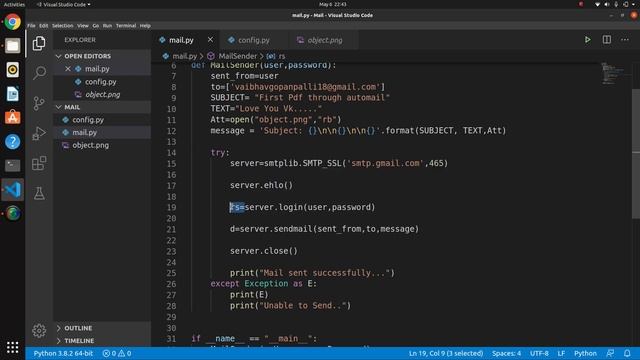The height and width of the screenshot is (360, 640).
Task: Open the Testing flask view
Action: tap(39, 193)
